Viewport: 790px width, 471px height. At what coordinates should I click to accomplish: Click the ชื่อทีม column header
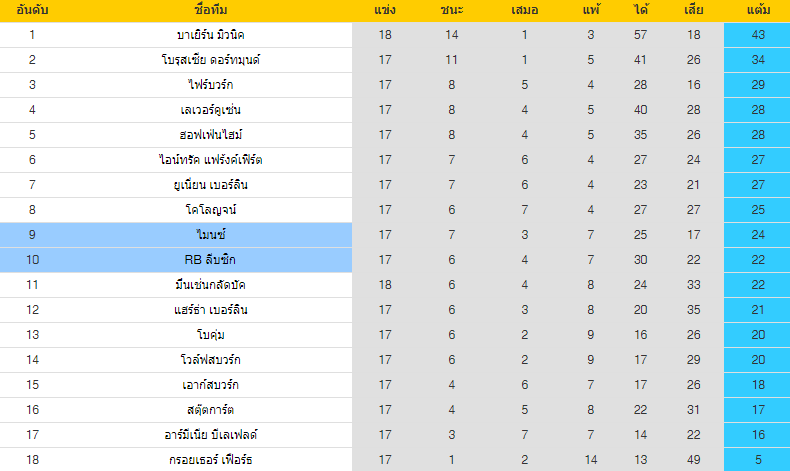[x=211, y=10]
